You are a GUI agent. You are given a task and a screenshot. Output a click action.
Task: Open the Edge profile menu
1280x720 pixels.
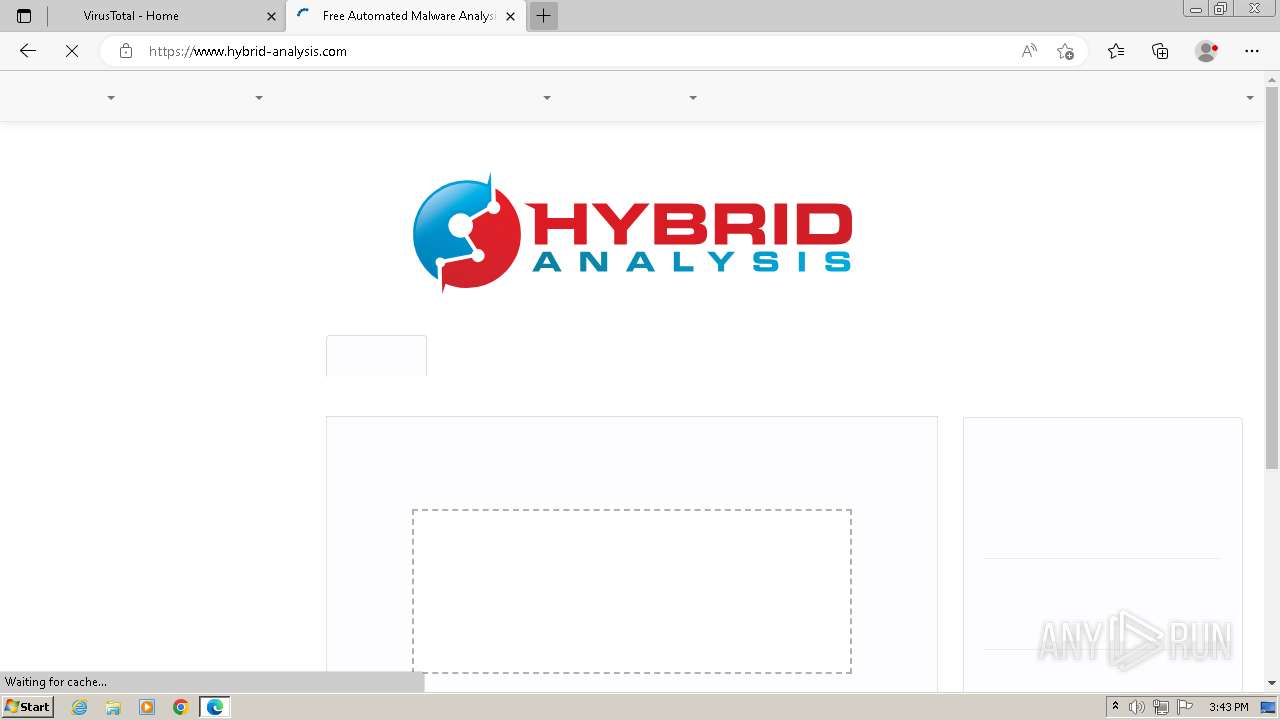1207,51
